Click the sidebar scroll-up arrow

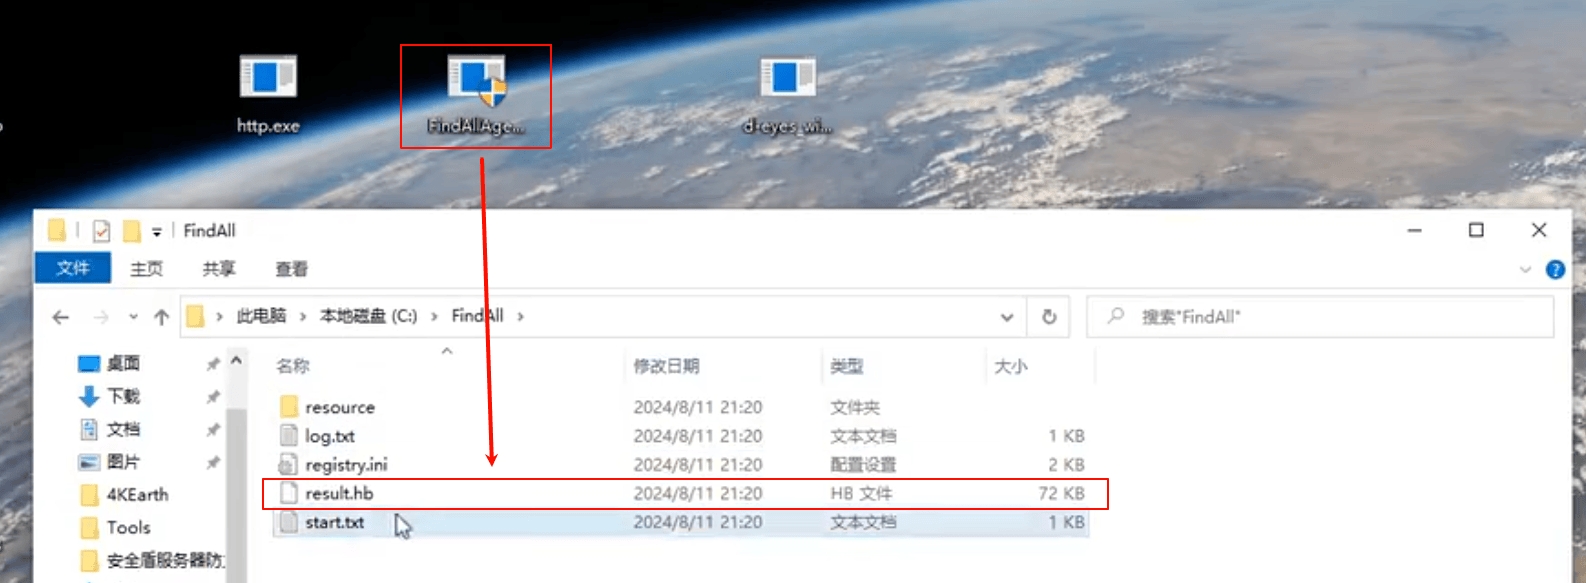click(x=236, y=361)
